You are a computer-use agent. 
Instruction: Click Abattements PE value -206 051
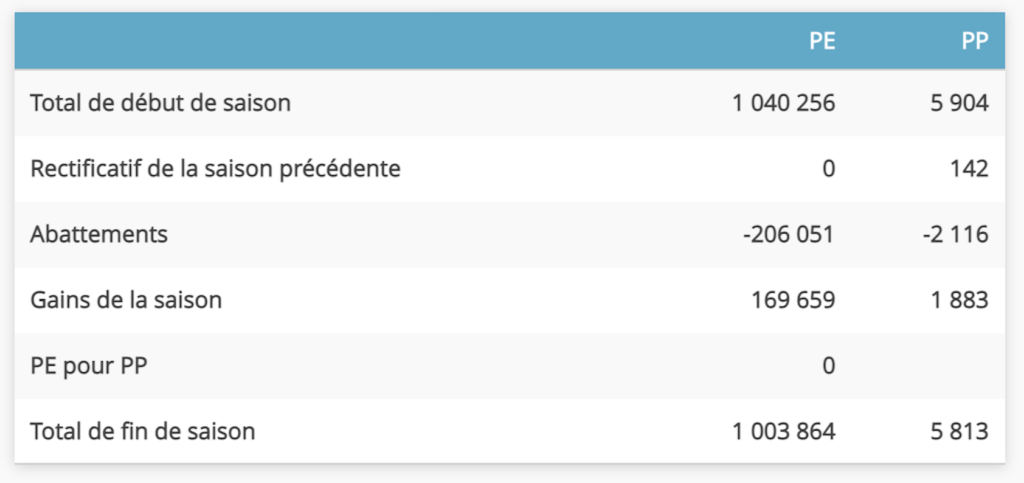pyautogui.click(x=789, y=234)
